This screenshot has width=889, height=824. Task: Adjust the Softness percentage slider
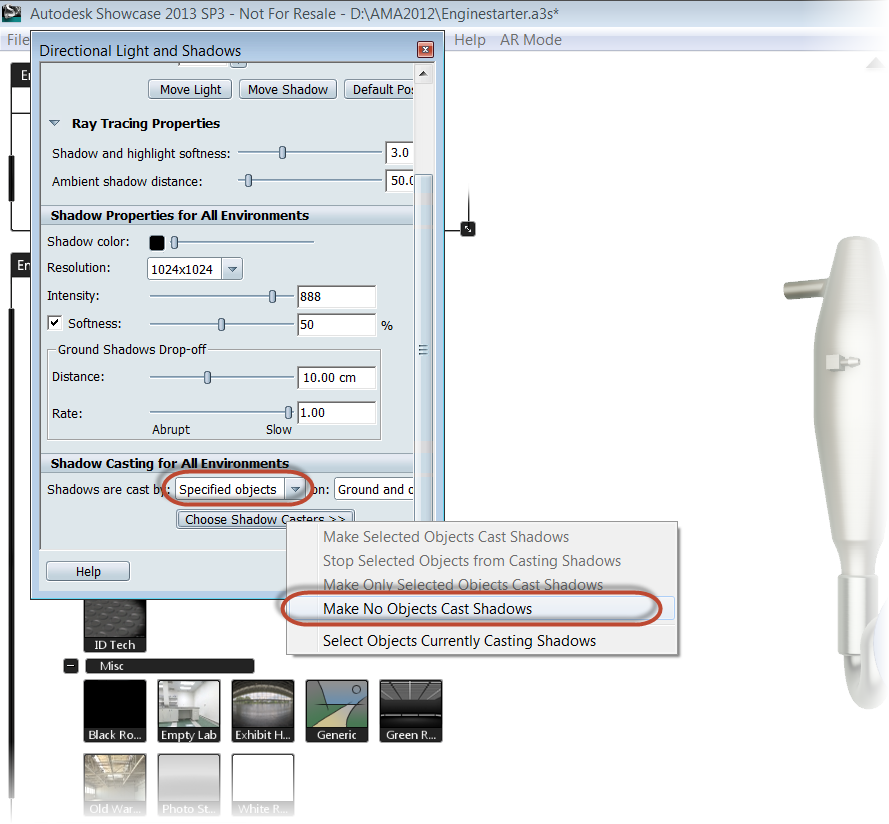221,324
